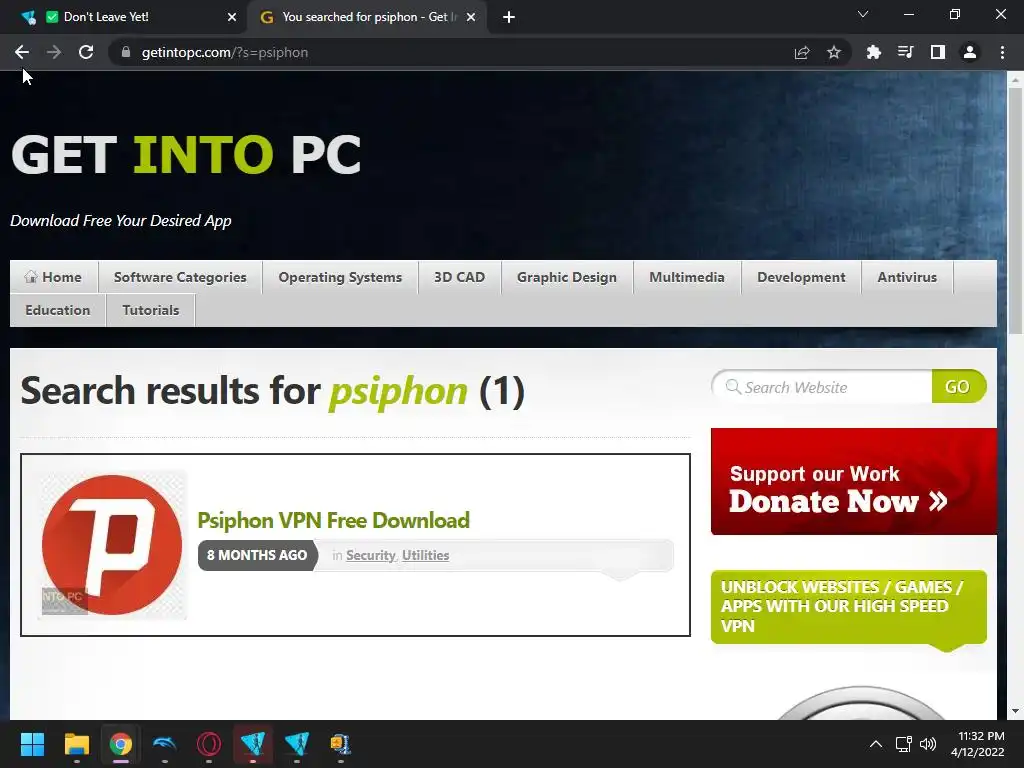Open the network status tray icon

click(x=903, y=744)
